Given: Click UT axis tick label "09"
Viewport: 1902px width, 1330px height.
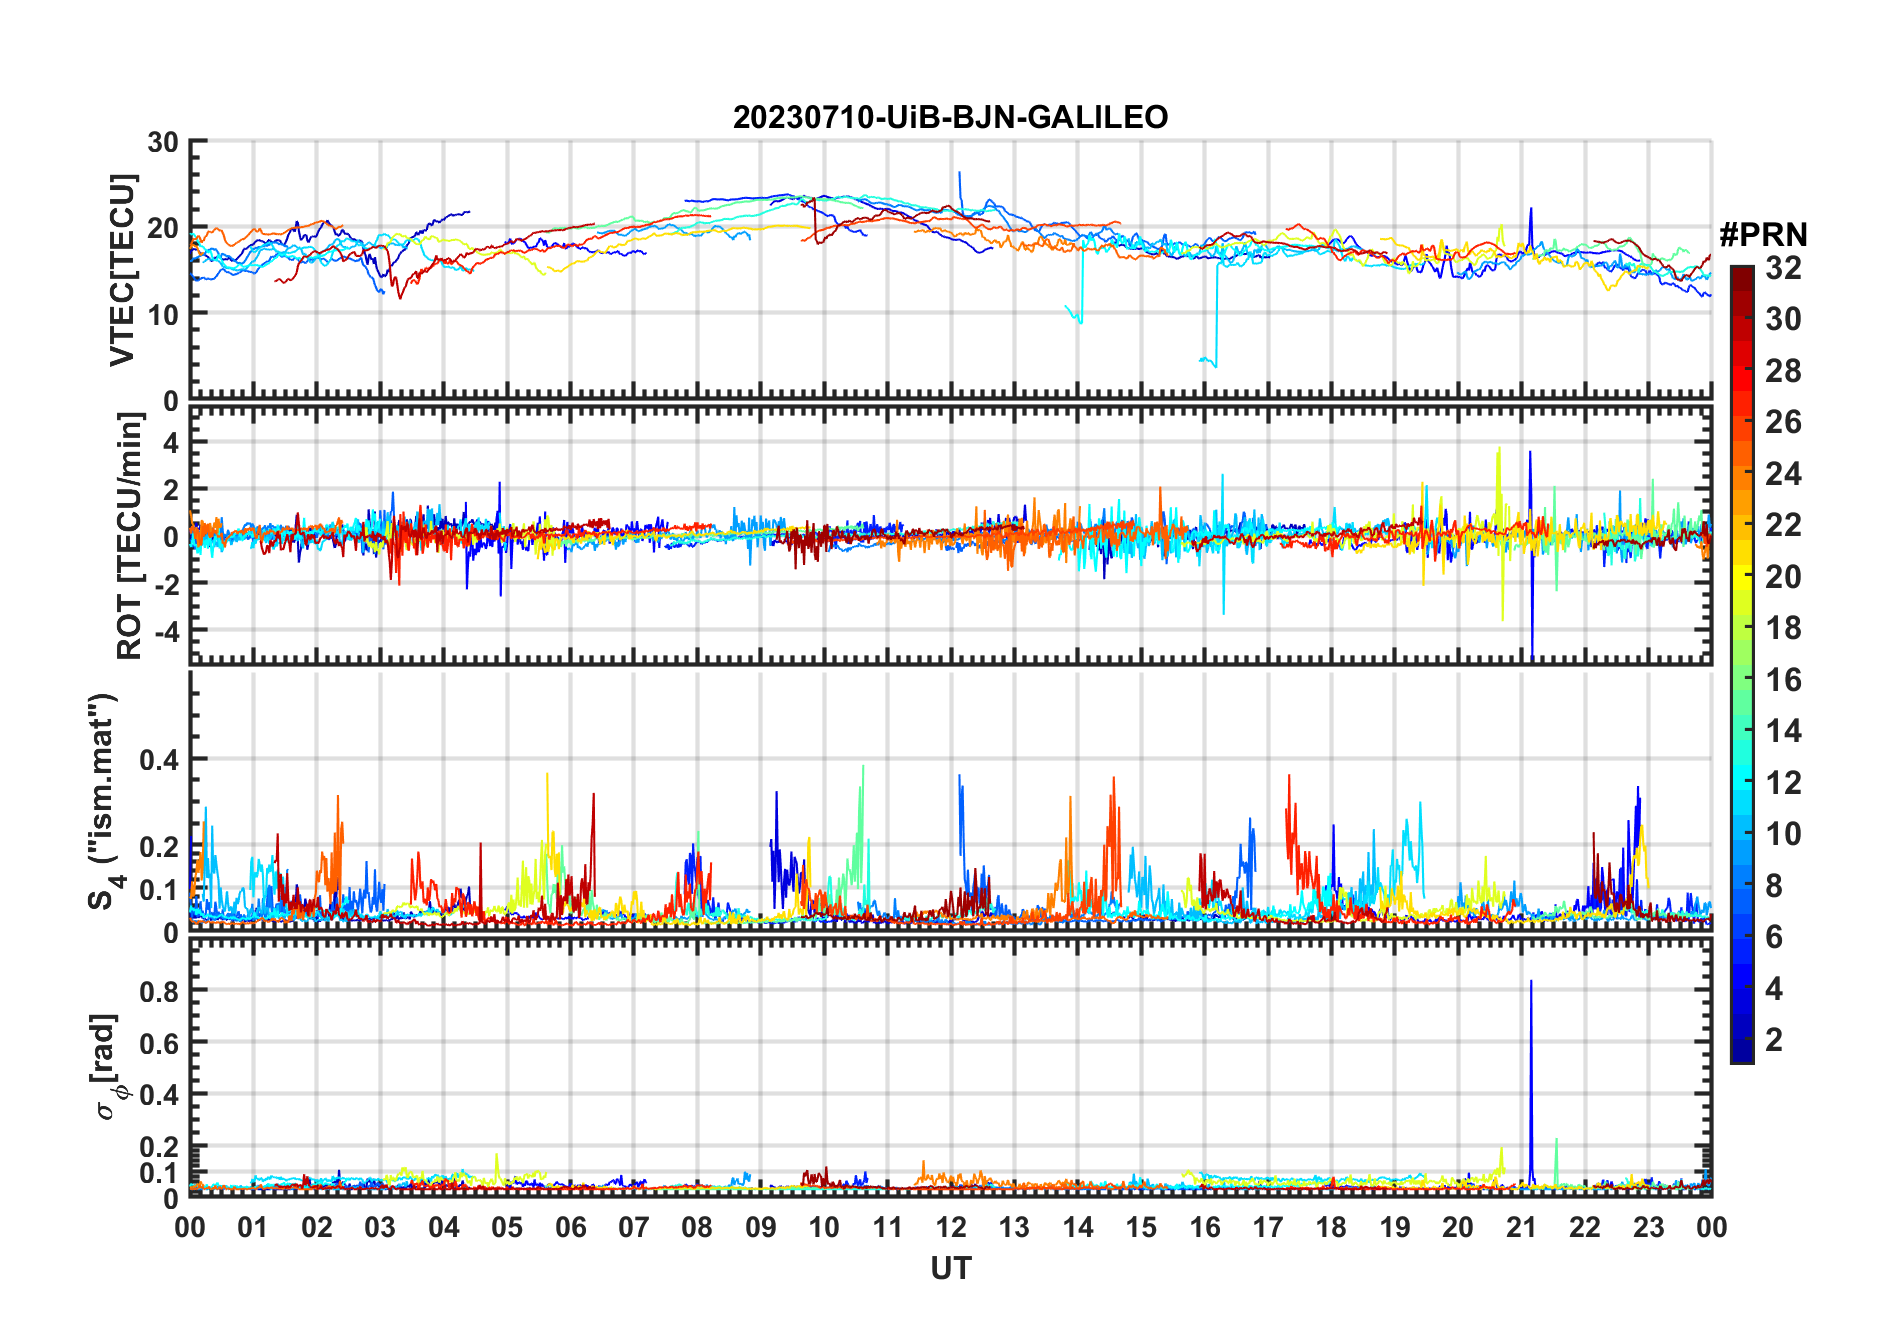Looking at the screenshot, I should [x=761, y=1227].
